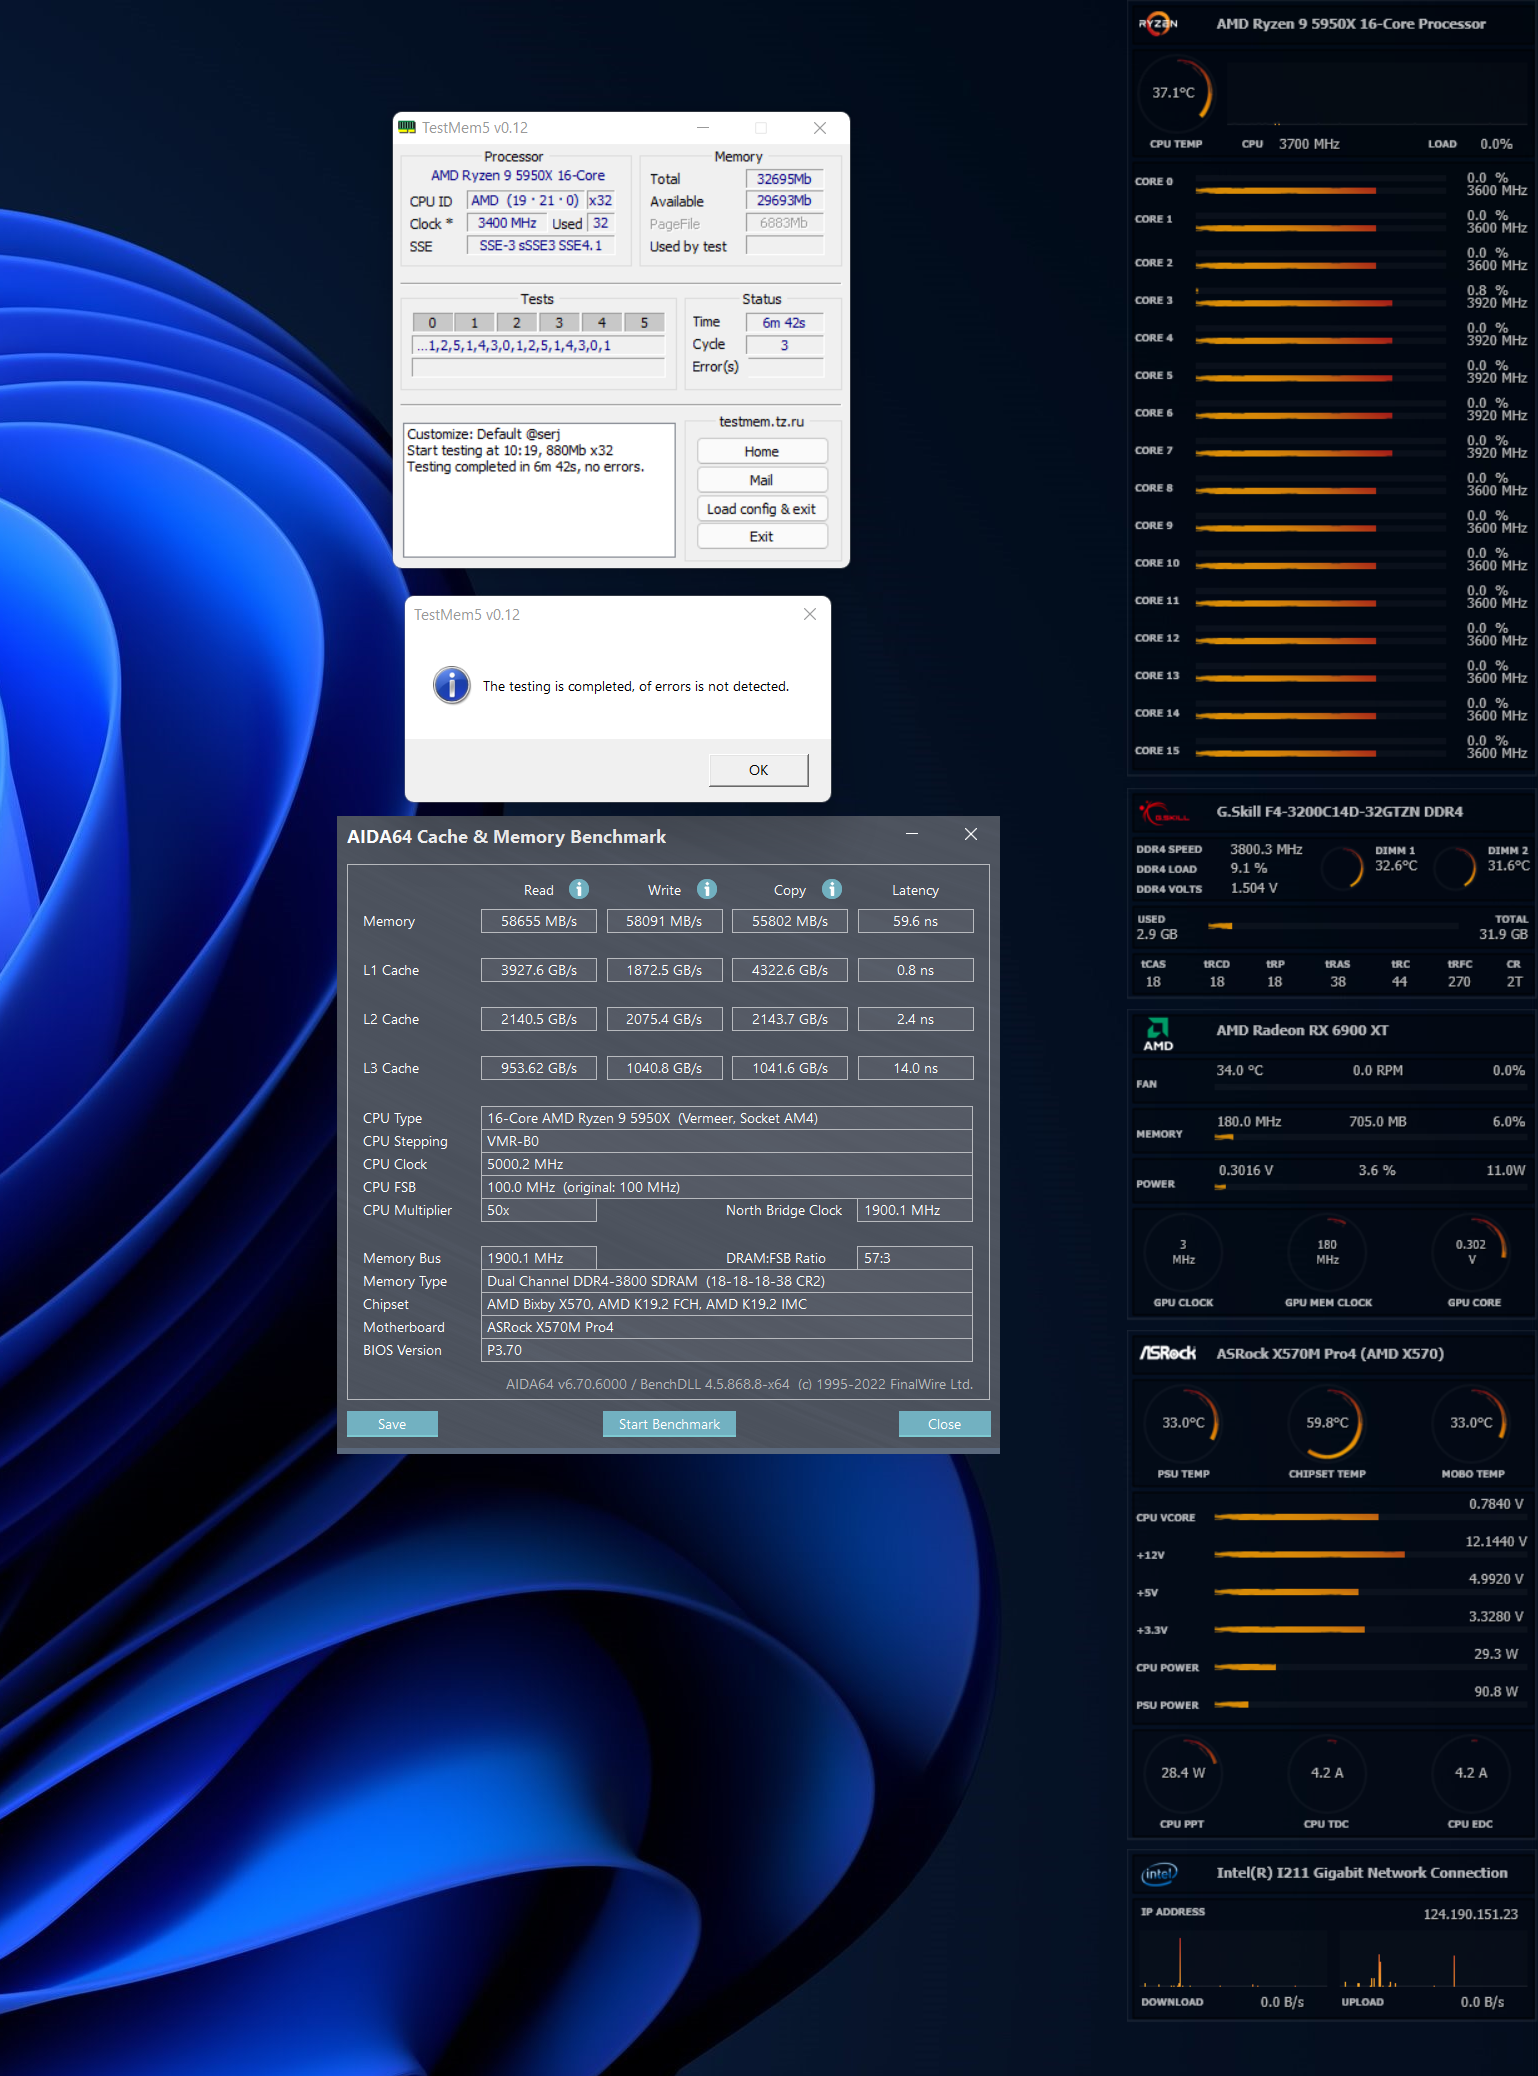Click the Mail button in TestMem5
1538x2076 pixels.
[762, 480]
